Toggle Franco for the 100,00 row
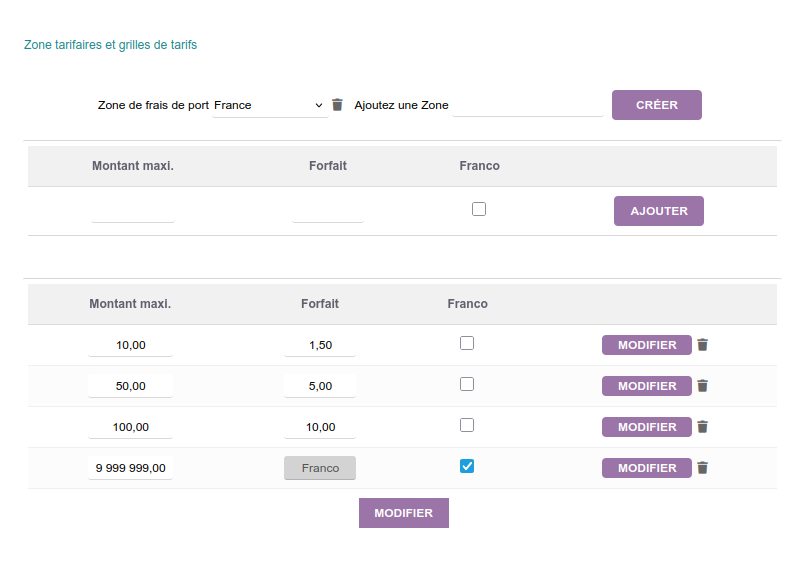 tap(467, 425)
